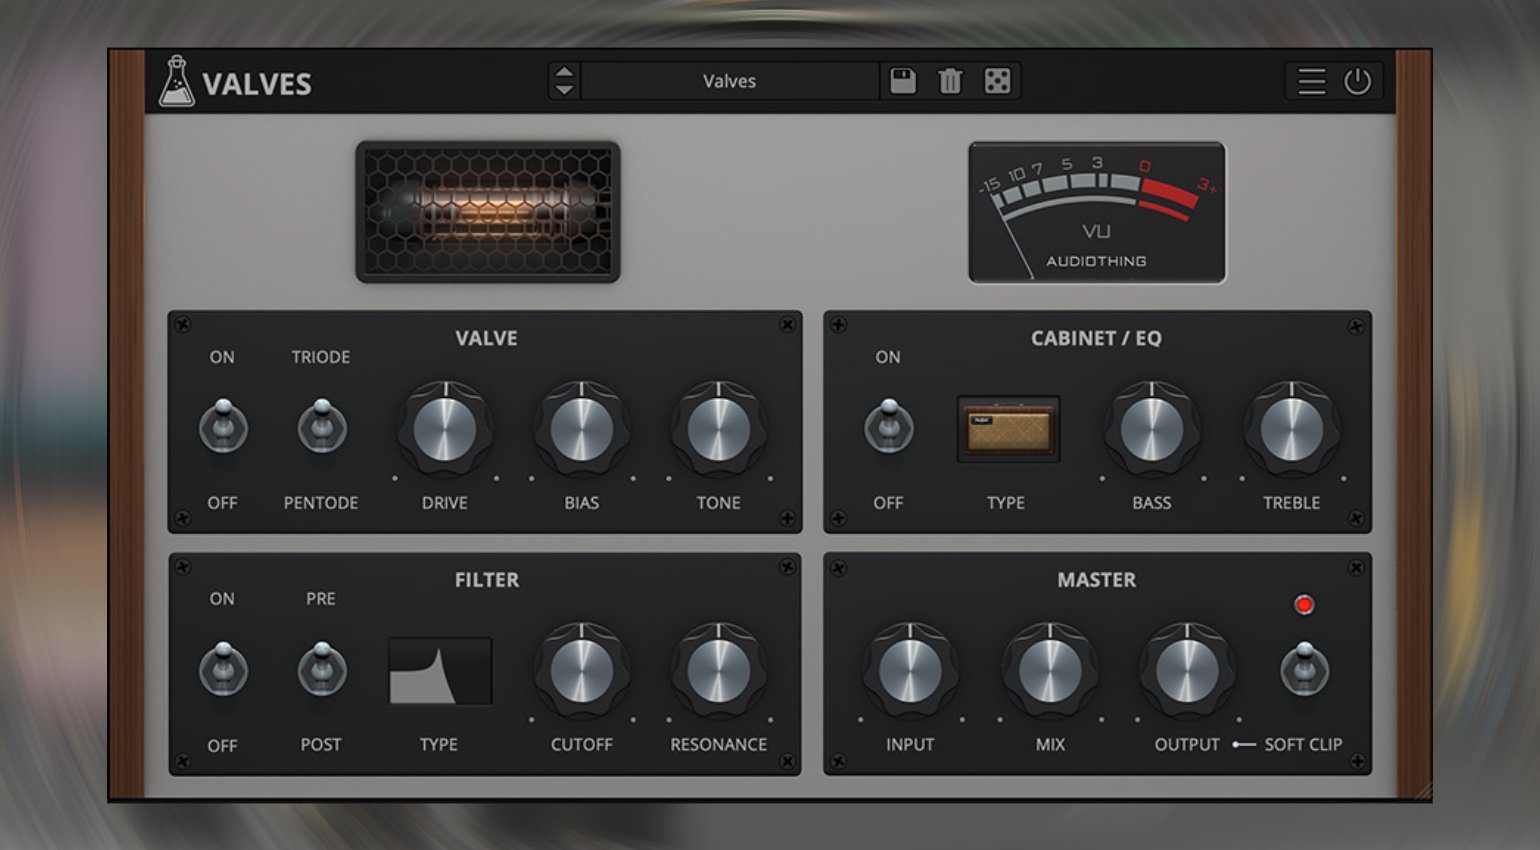Toggle the Filter section On/Off switch
This screenshot has width=1540, height=850.
point(222,670)
